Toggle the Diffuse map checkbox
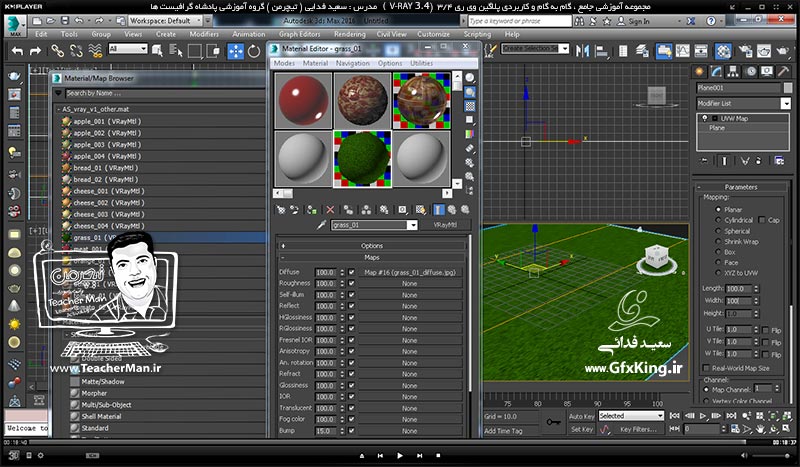This screenshot has height=467, width=800. 351,273
